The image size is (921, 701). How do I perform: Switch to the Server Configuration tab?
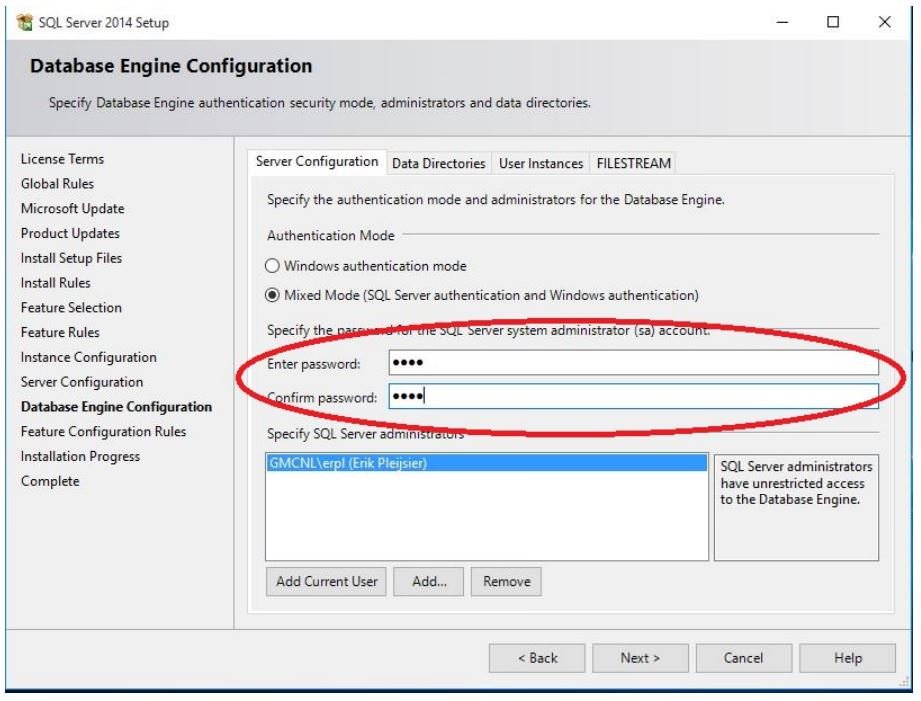[317, 162]
